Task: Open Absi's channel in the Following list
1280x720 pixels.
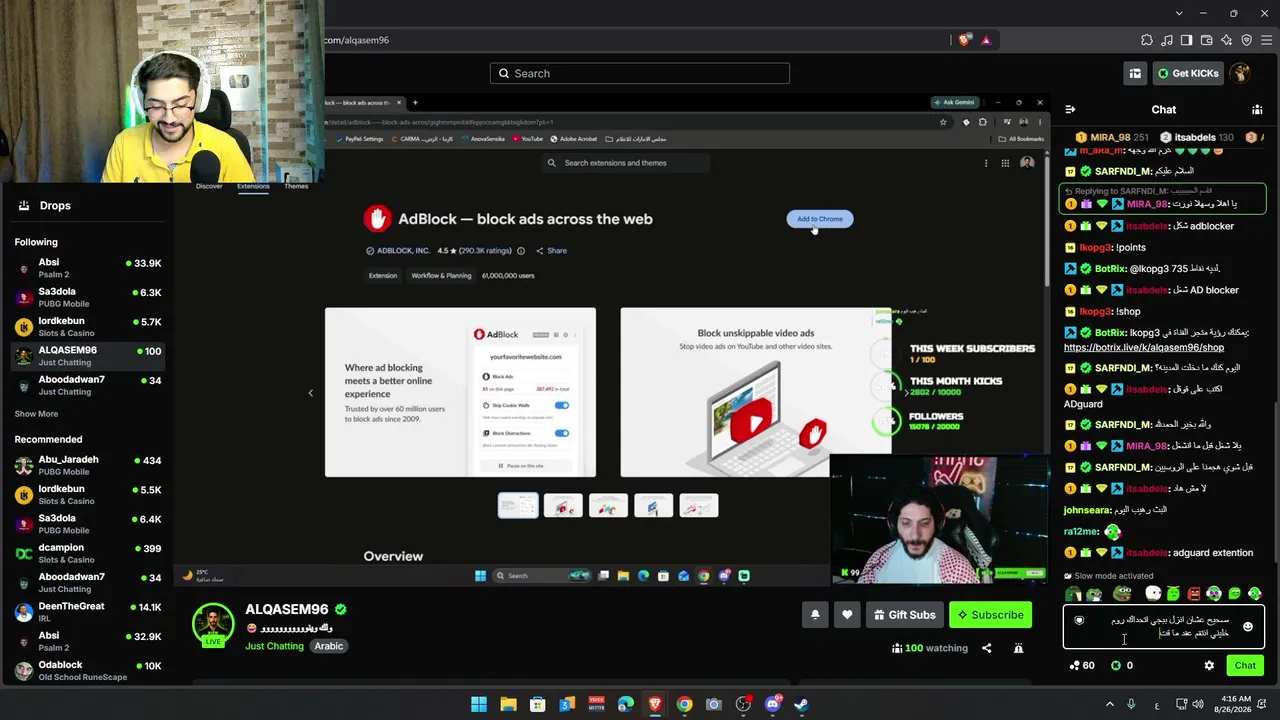Action: pos(88,268)
